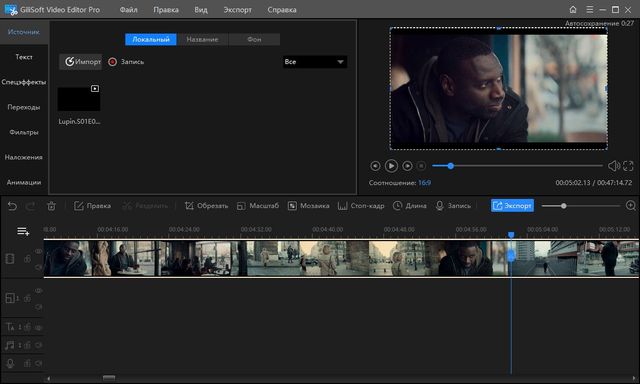640x384 pixels.
Task: Lock the voiceover track
Action: point(27,363)
